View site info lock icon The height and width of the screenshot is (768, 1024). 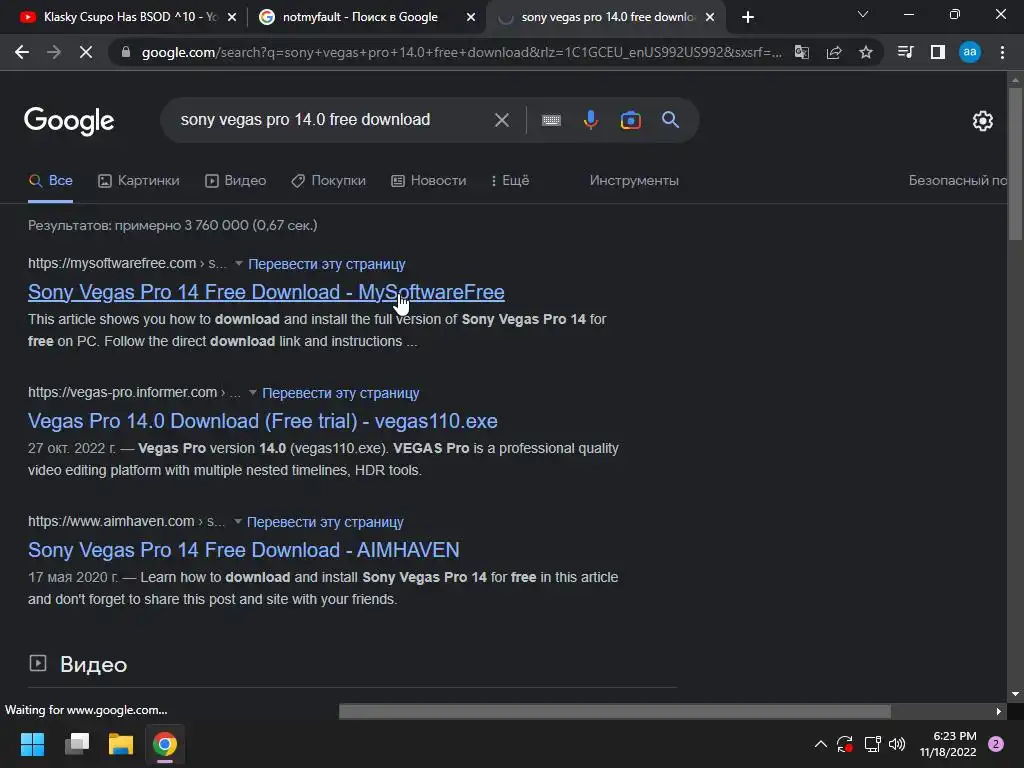pyautogui.click(x=126, y=52)
